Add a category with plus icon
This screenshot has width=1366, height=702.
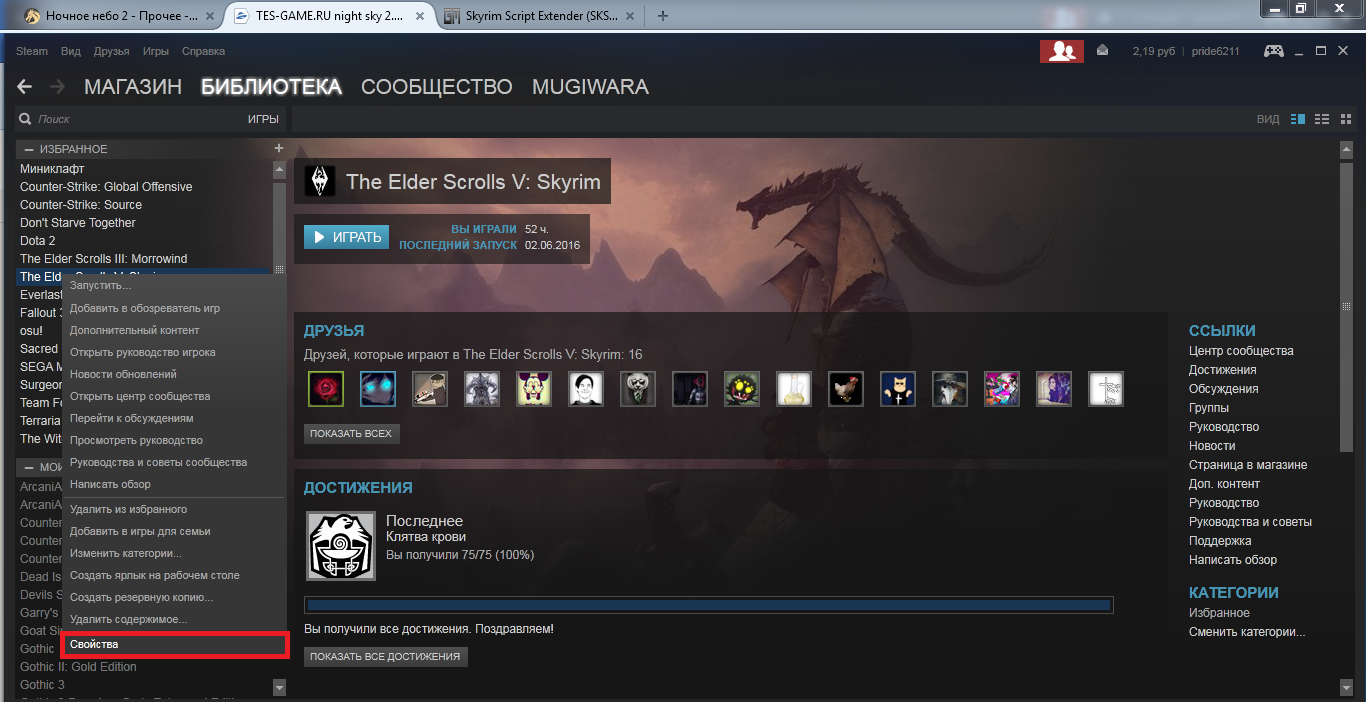tap(279, 148)
